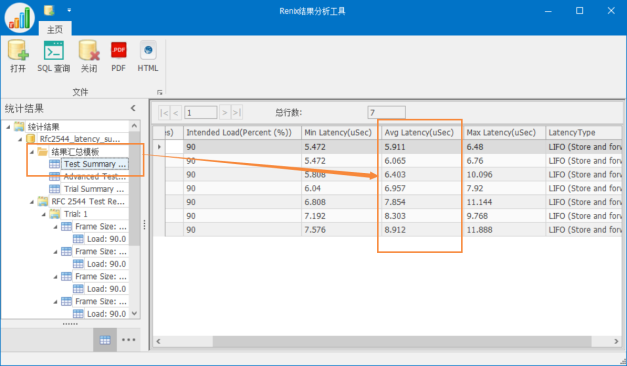Click the splitter's vertical dots handle
Viewport: 627px width, 366px height.
click(x=144, y=225)
